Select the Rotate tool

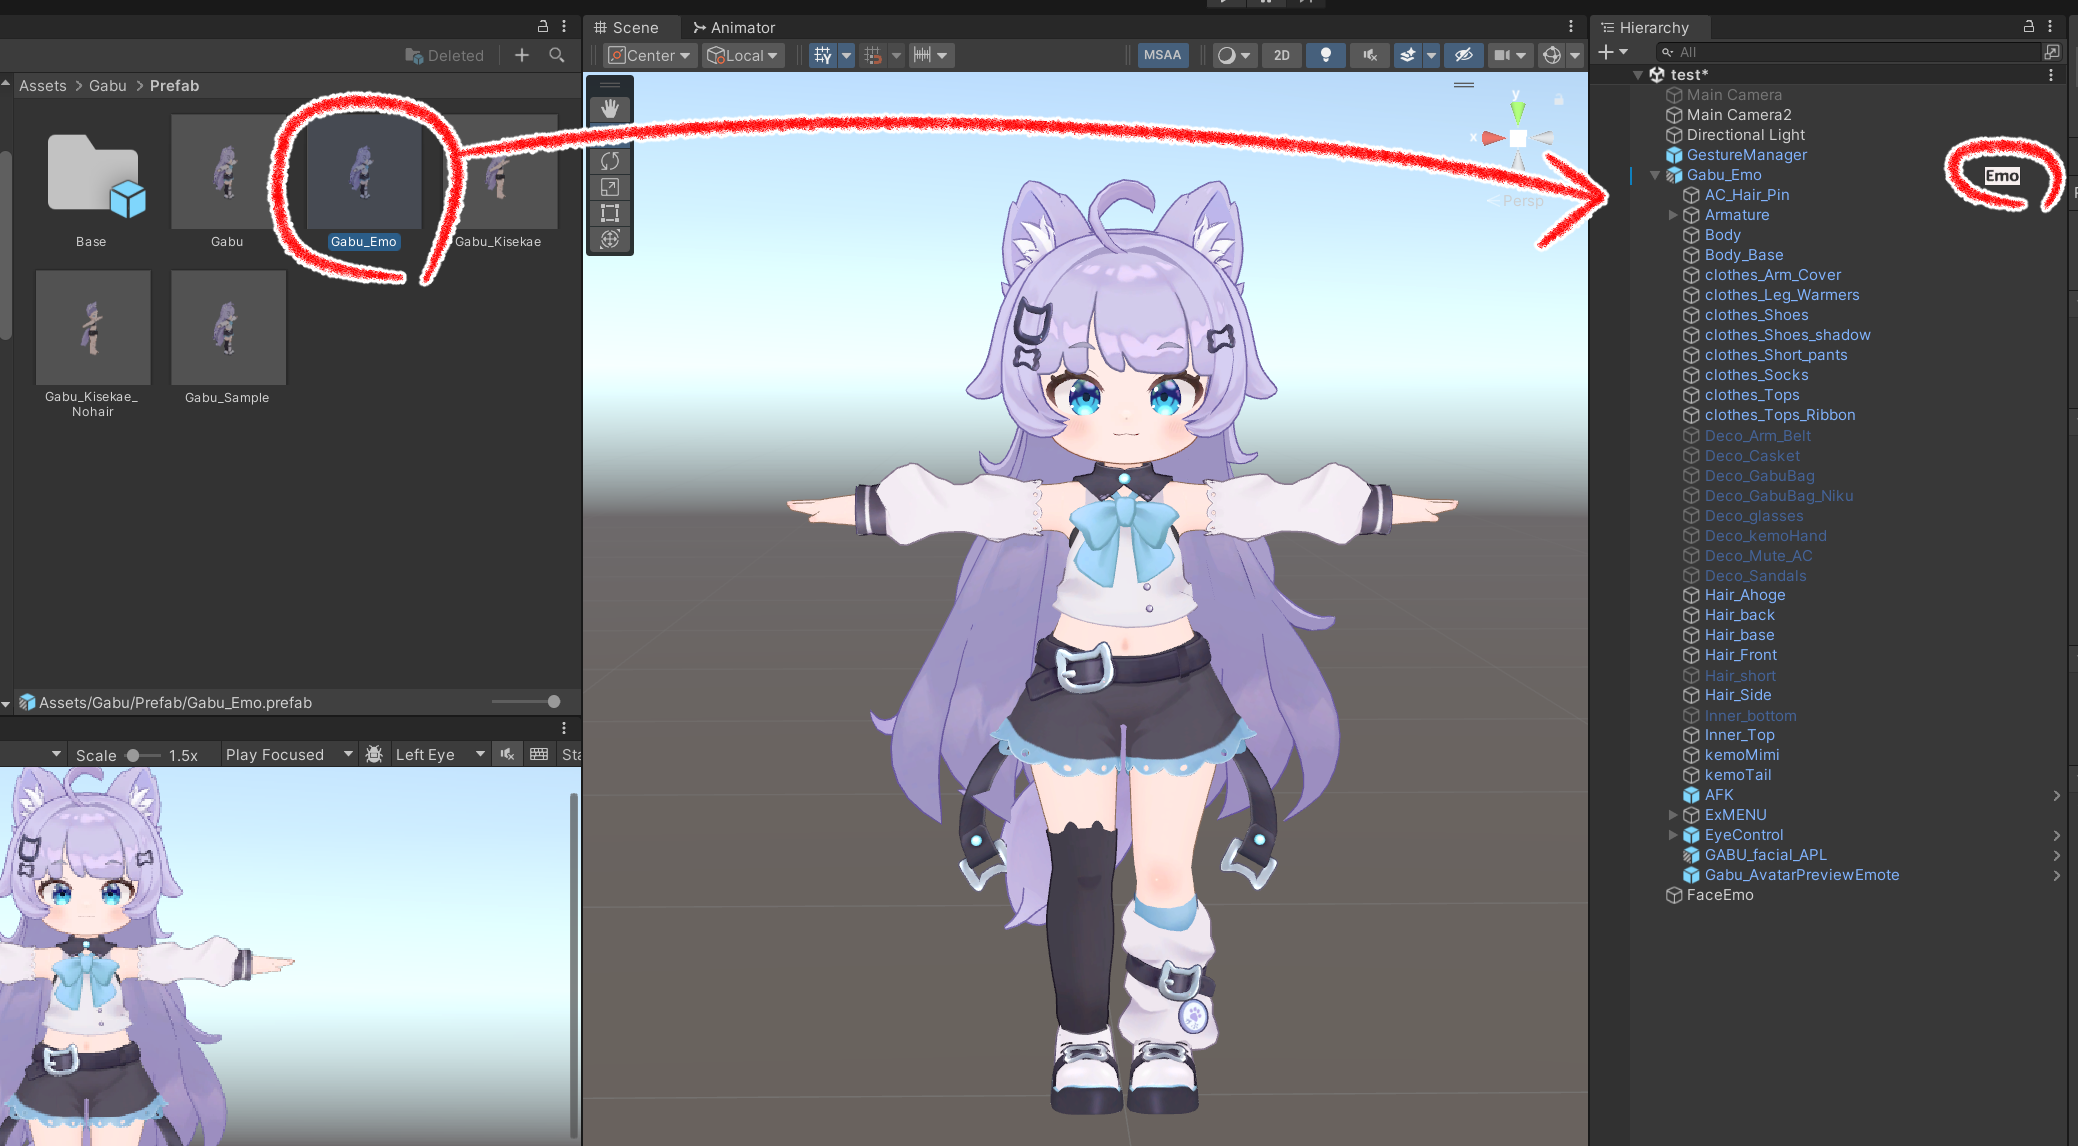[x=610, y=160]
